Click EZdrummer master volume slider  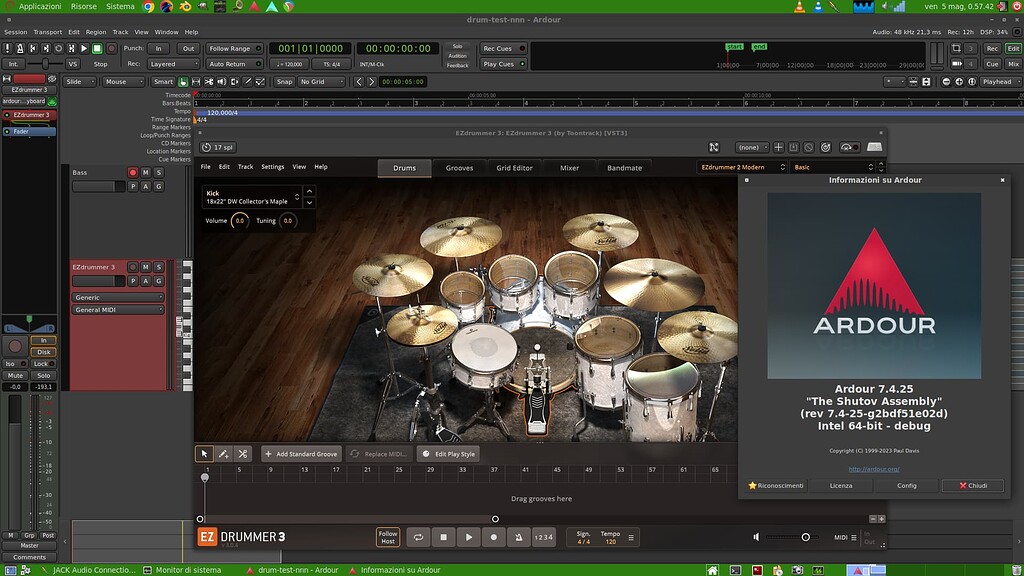pos(792,537)
